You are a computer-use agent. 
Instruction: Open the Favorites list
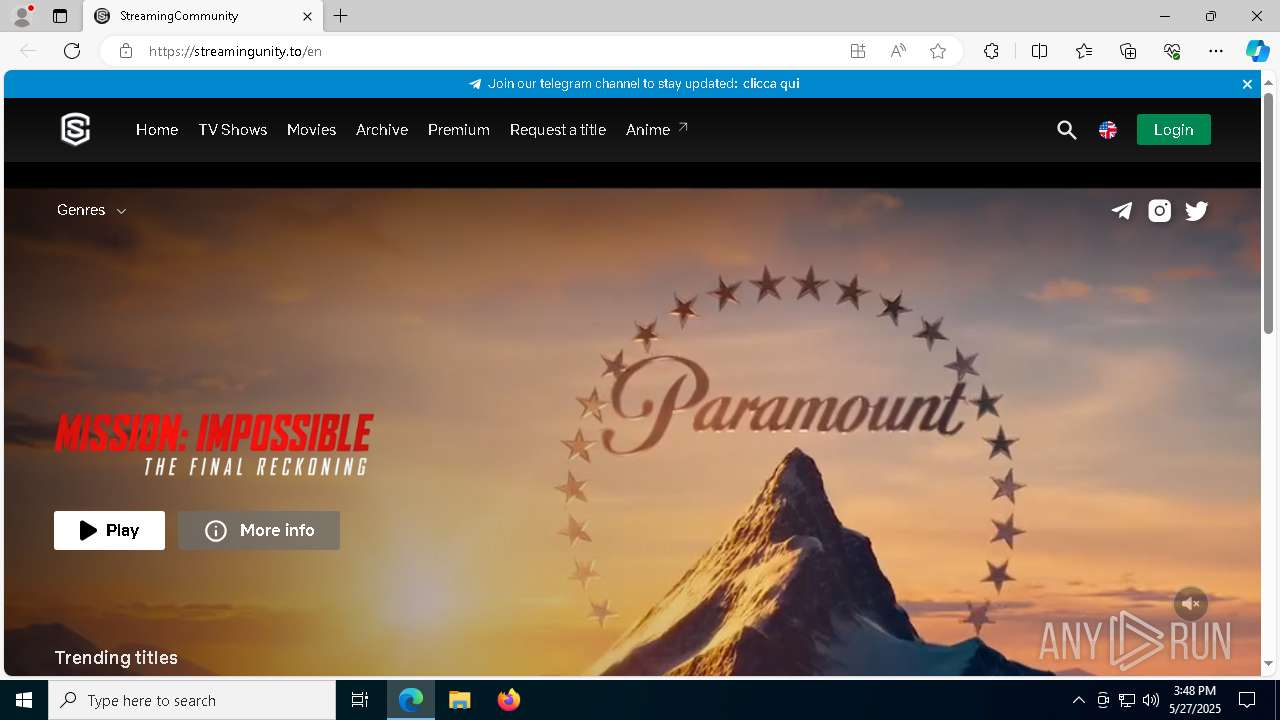(1084, 51)
